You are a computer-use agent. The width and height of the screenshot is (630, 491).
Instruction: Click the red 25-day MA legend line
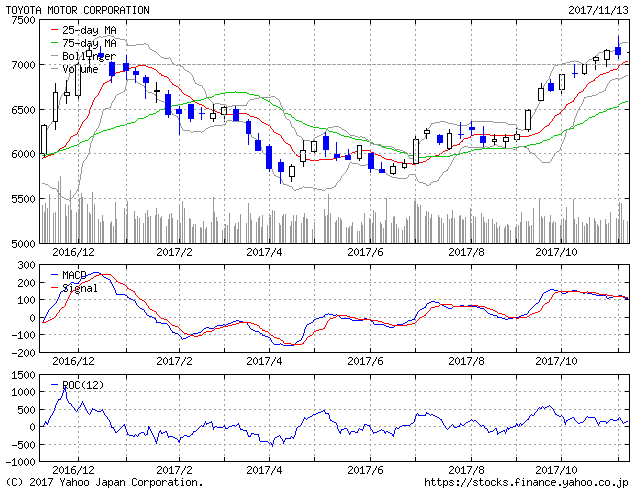point(53,31)
